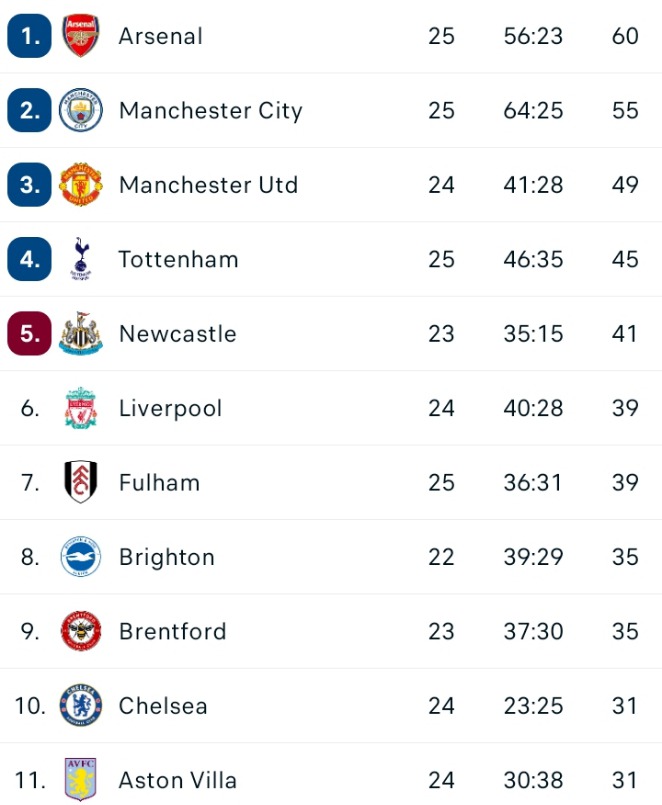Click the Liverpool club crest
This screenshot has height=805, width=662.
click(81, 408)
